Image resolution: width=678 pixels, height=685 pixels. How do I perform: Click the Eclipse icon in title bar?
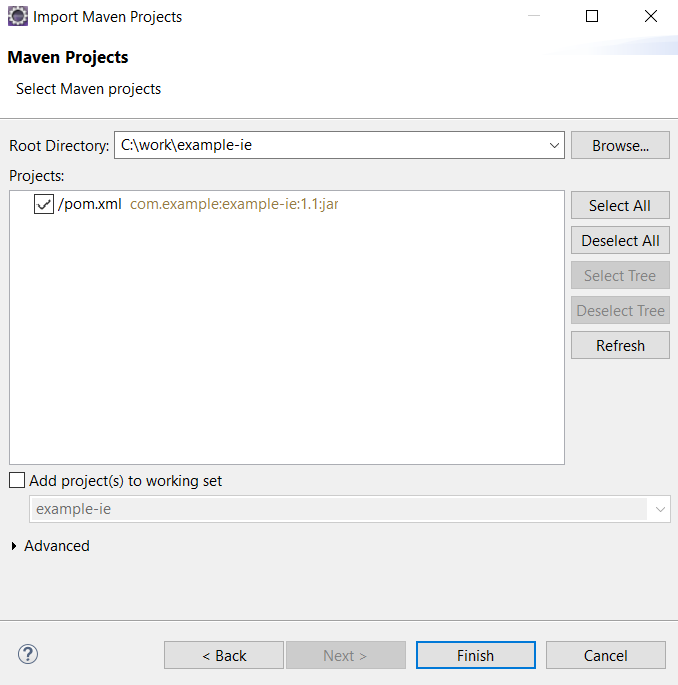17,16
